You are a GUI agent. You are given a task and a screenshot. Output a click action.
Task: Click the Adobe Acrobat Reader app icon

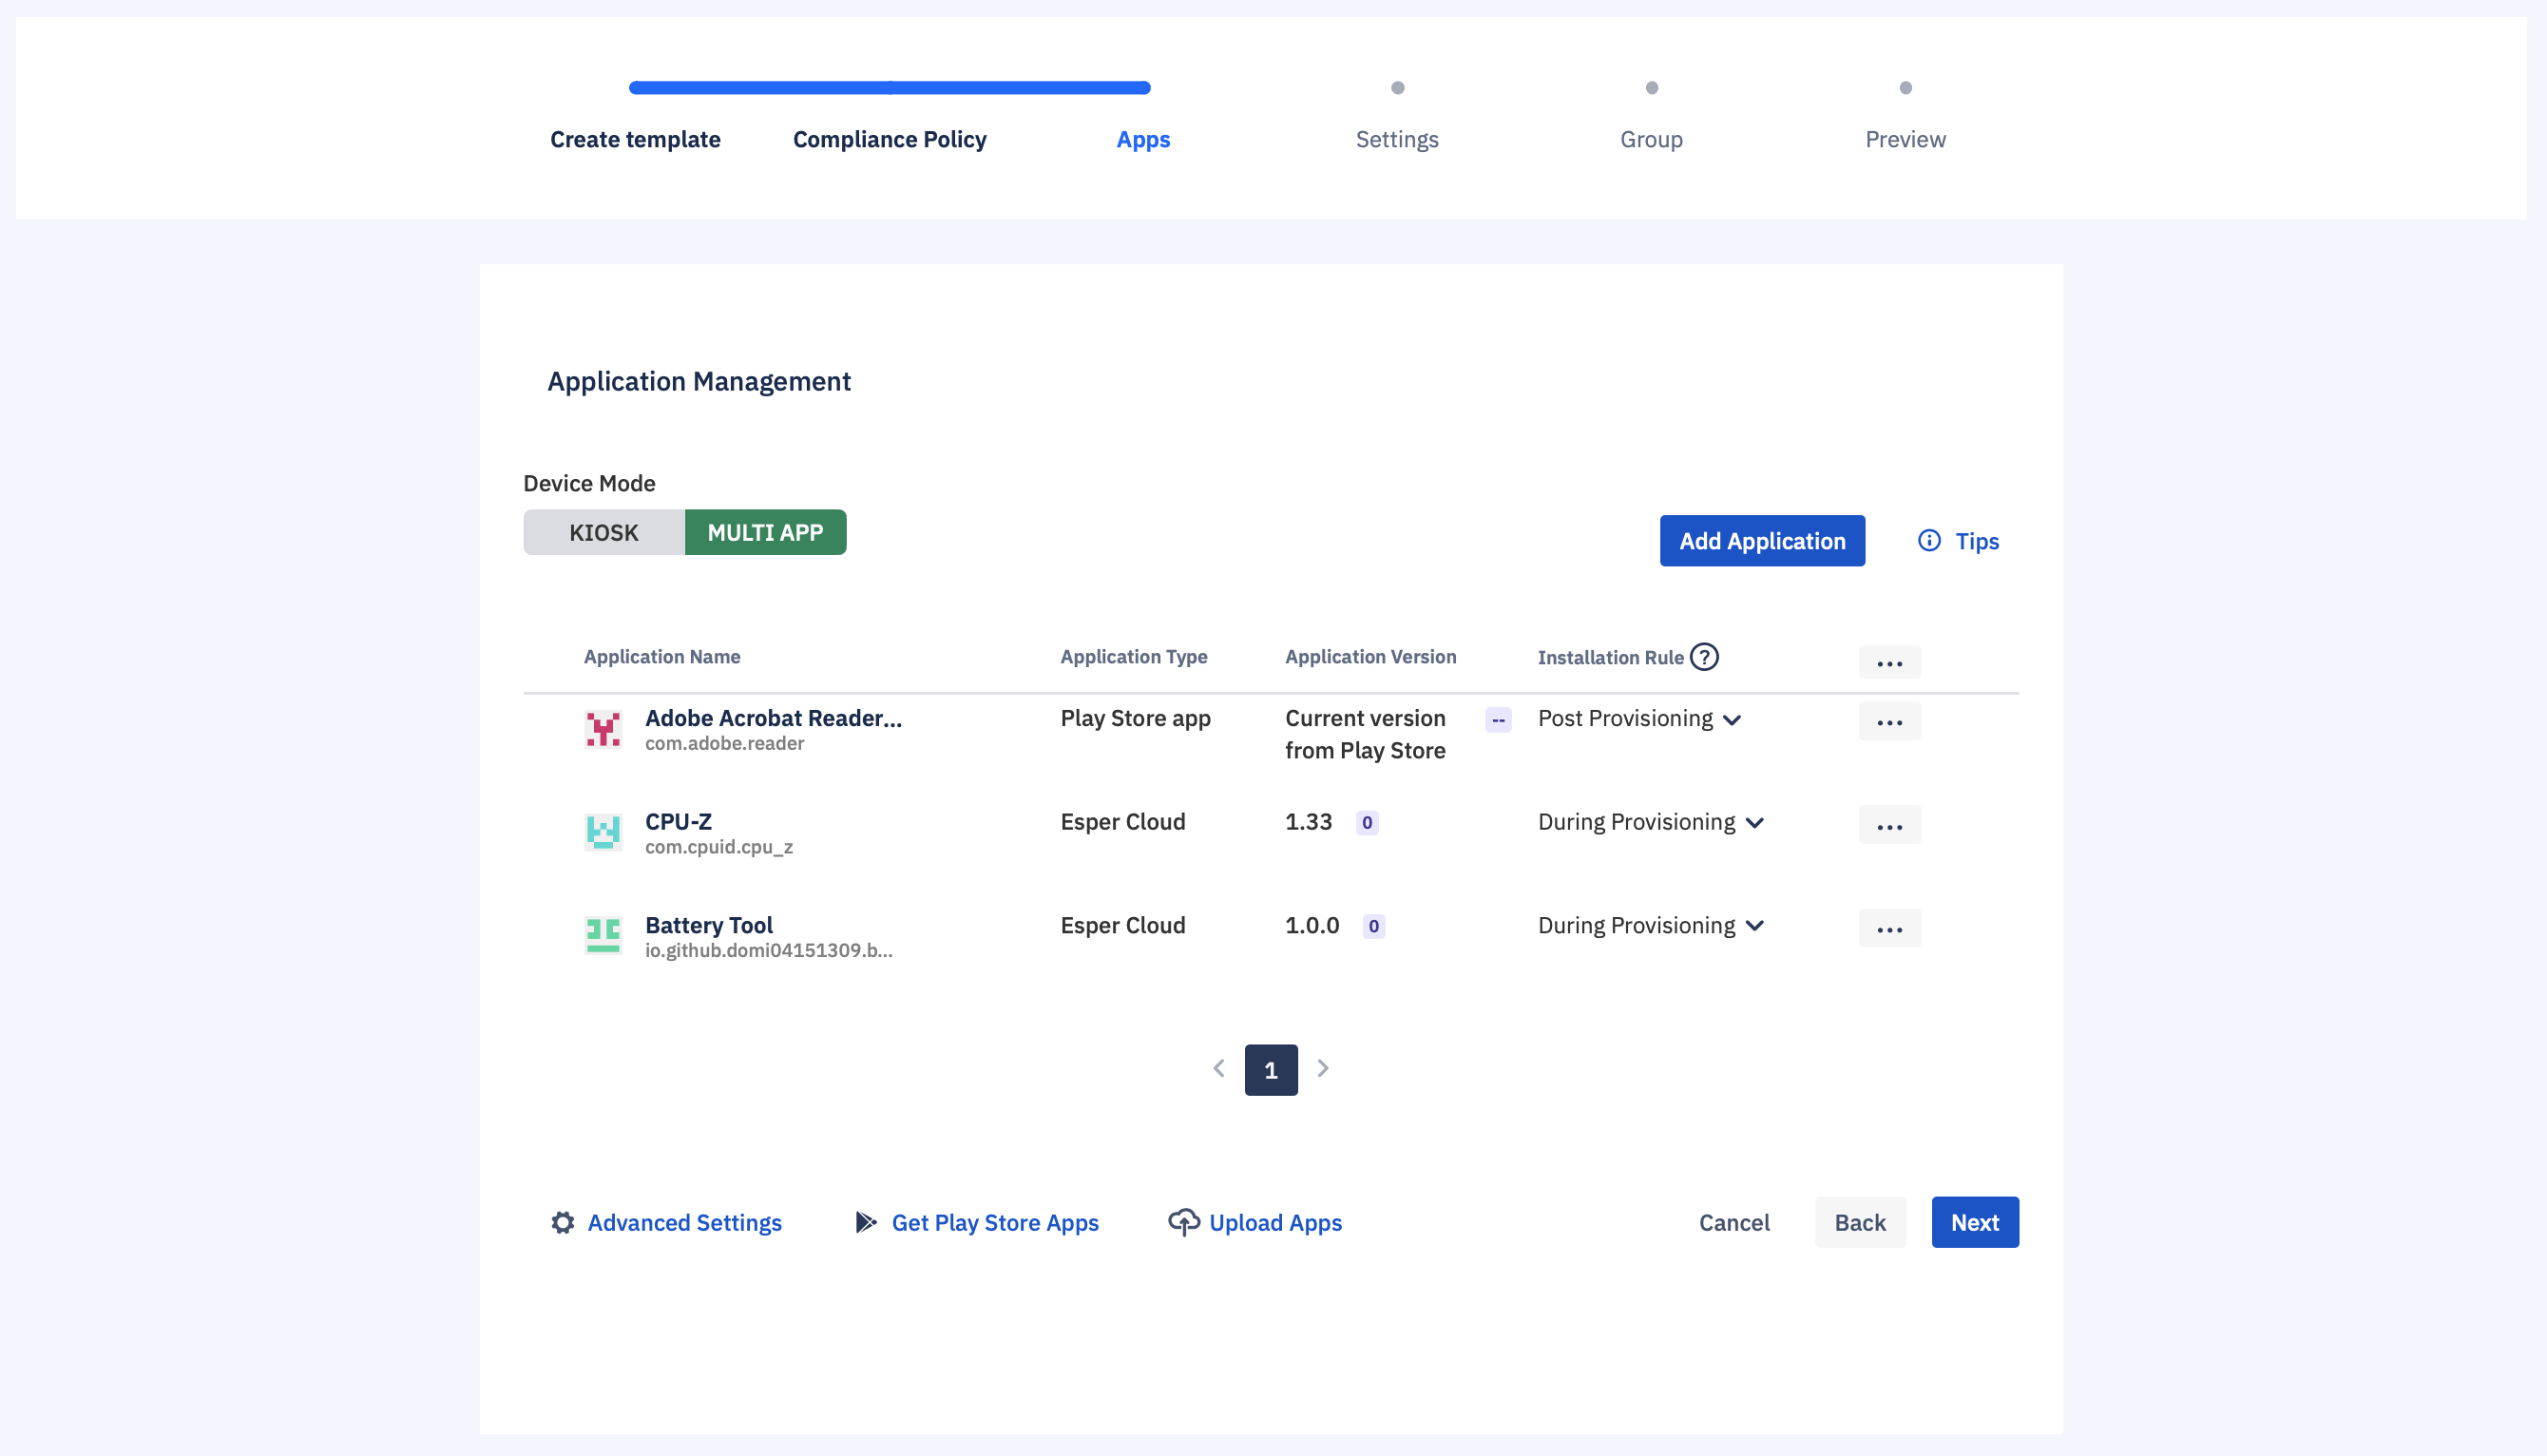[x=603, y=729]
